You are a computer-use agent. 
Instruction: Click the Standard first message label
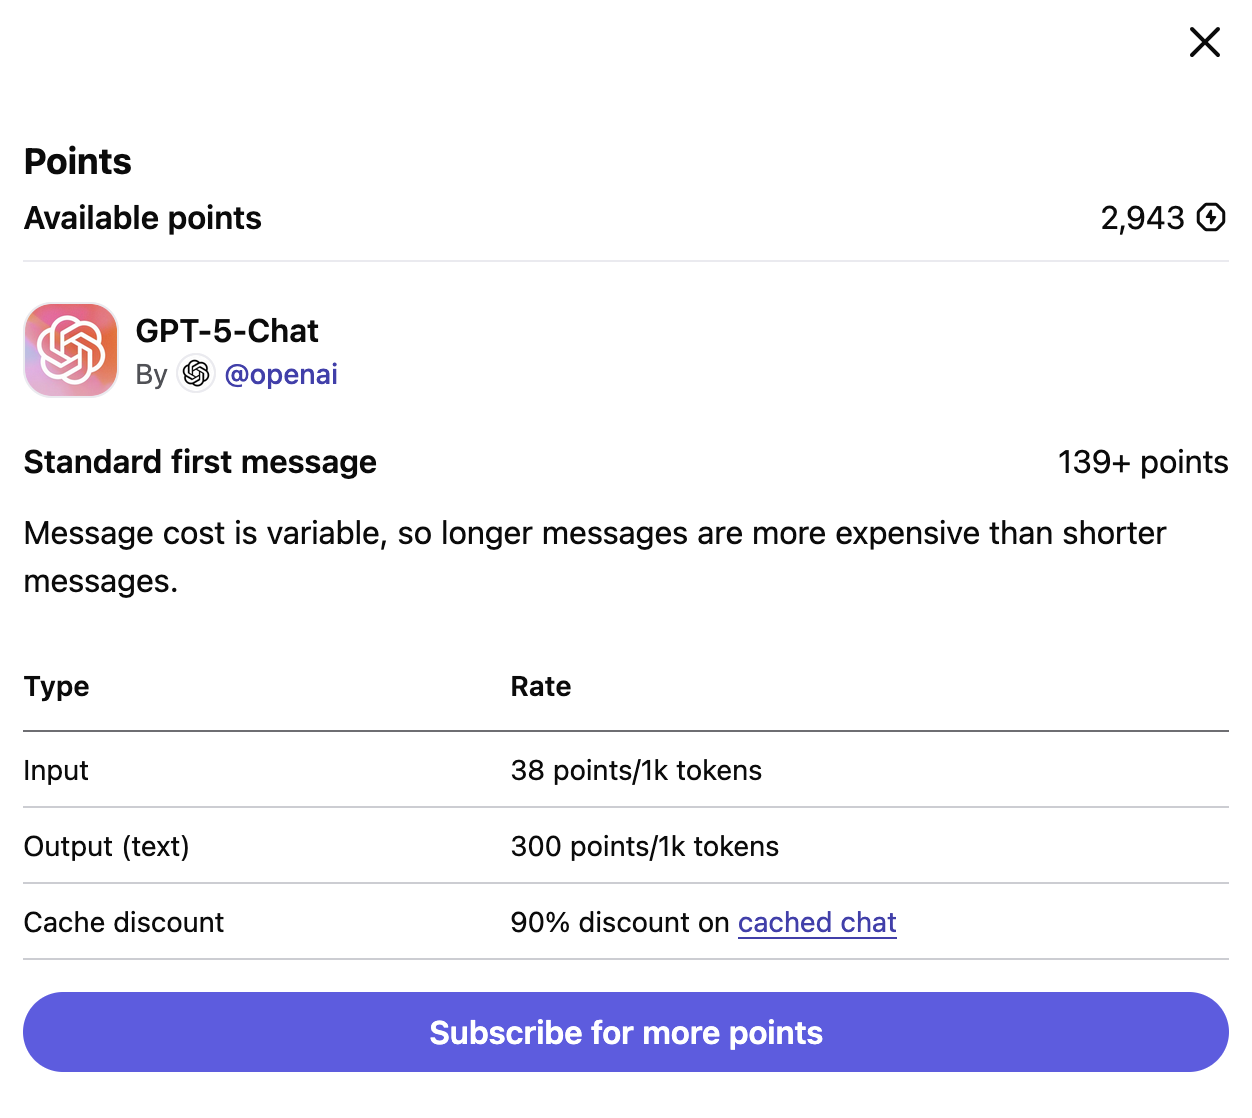200,462
